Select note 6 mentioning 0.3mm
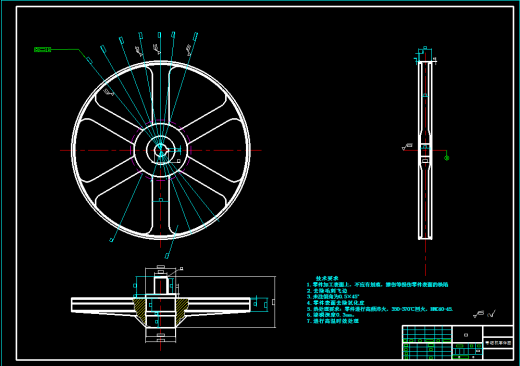This screenshot has height=366, width=520. (x=330, y=315)
